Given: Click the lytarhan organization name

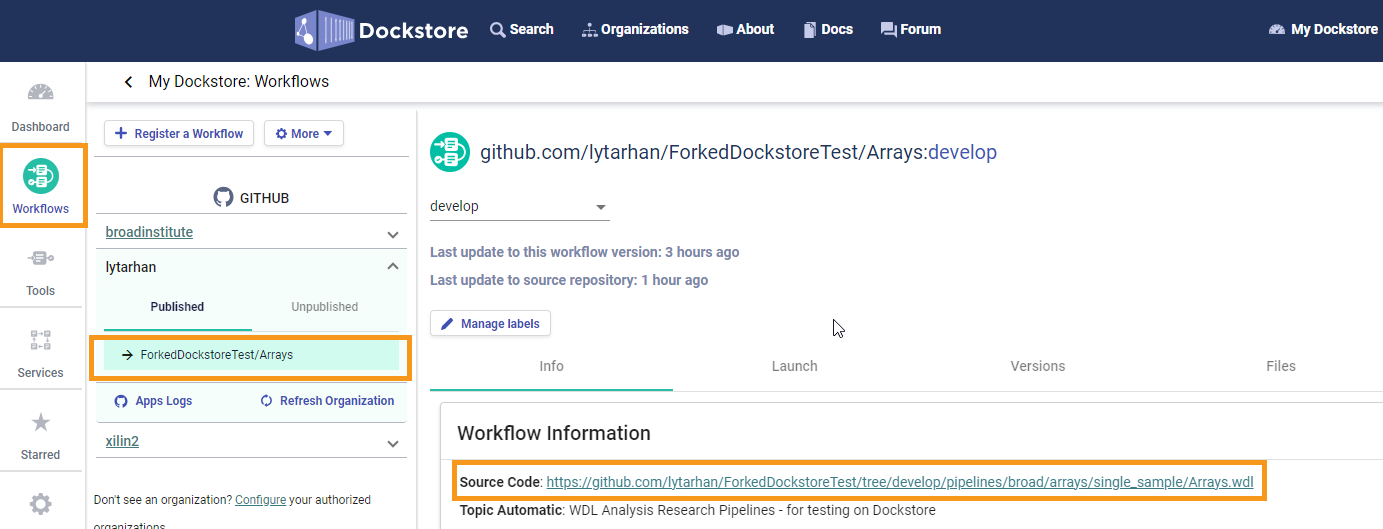Looking at the screenshot, I should 131,267.
